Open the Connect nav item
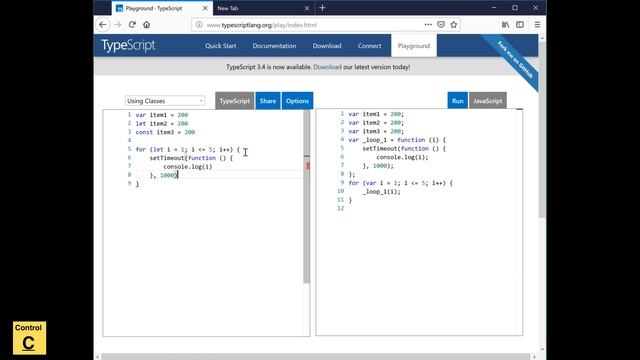The image size is (640, 360). click(x=369, y=46)
